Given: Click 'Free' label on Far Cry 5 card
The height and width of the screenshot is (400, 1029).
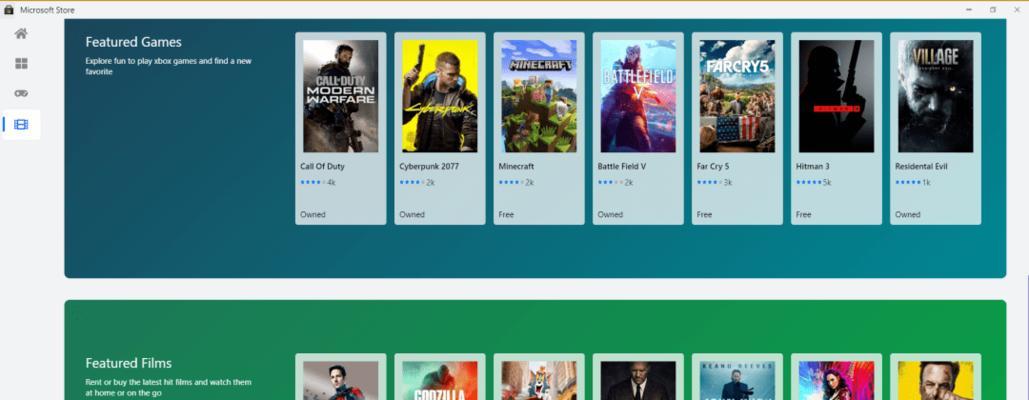Looking at the screenshot, I should (x=704, y=214).
